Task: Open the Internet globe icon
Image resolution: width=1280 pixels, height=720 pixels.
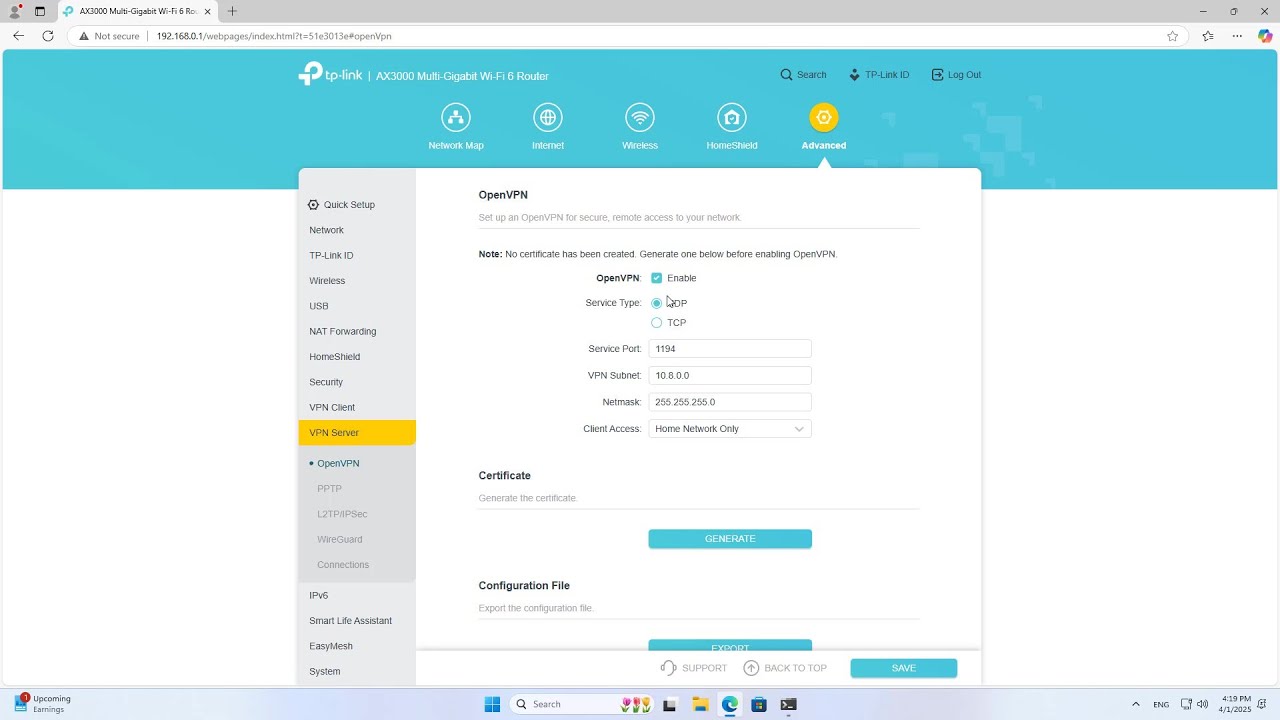Action: pos(548,118)
